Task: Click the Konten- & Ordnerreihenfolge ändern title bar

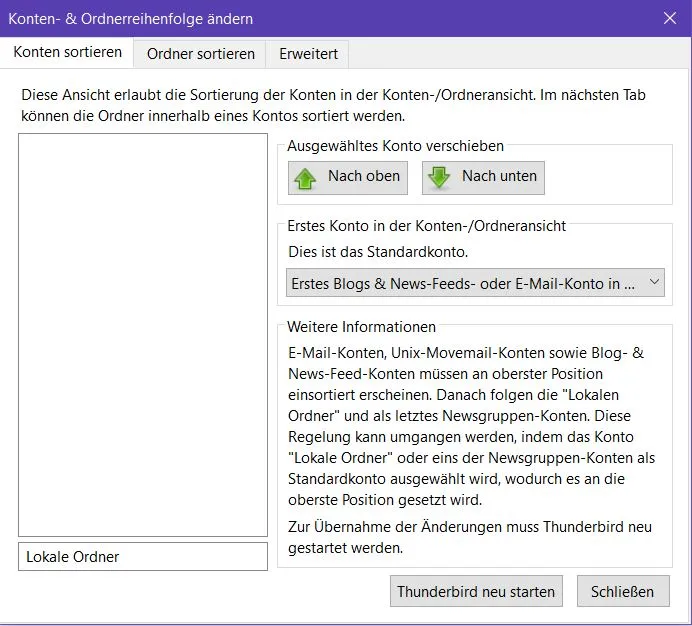Action: click(131, 19)
